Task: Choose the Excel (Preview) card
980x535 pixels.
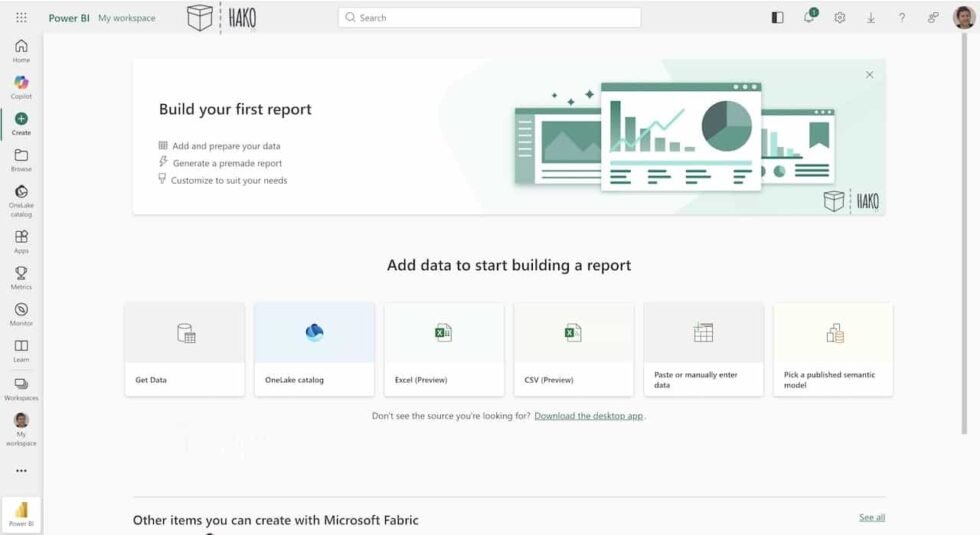Action: tap(444, 349)
